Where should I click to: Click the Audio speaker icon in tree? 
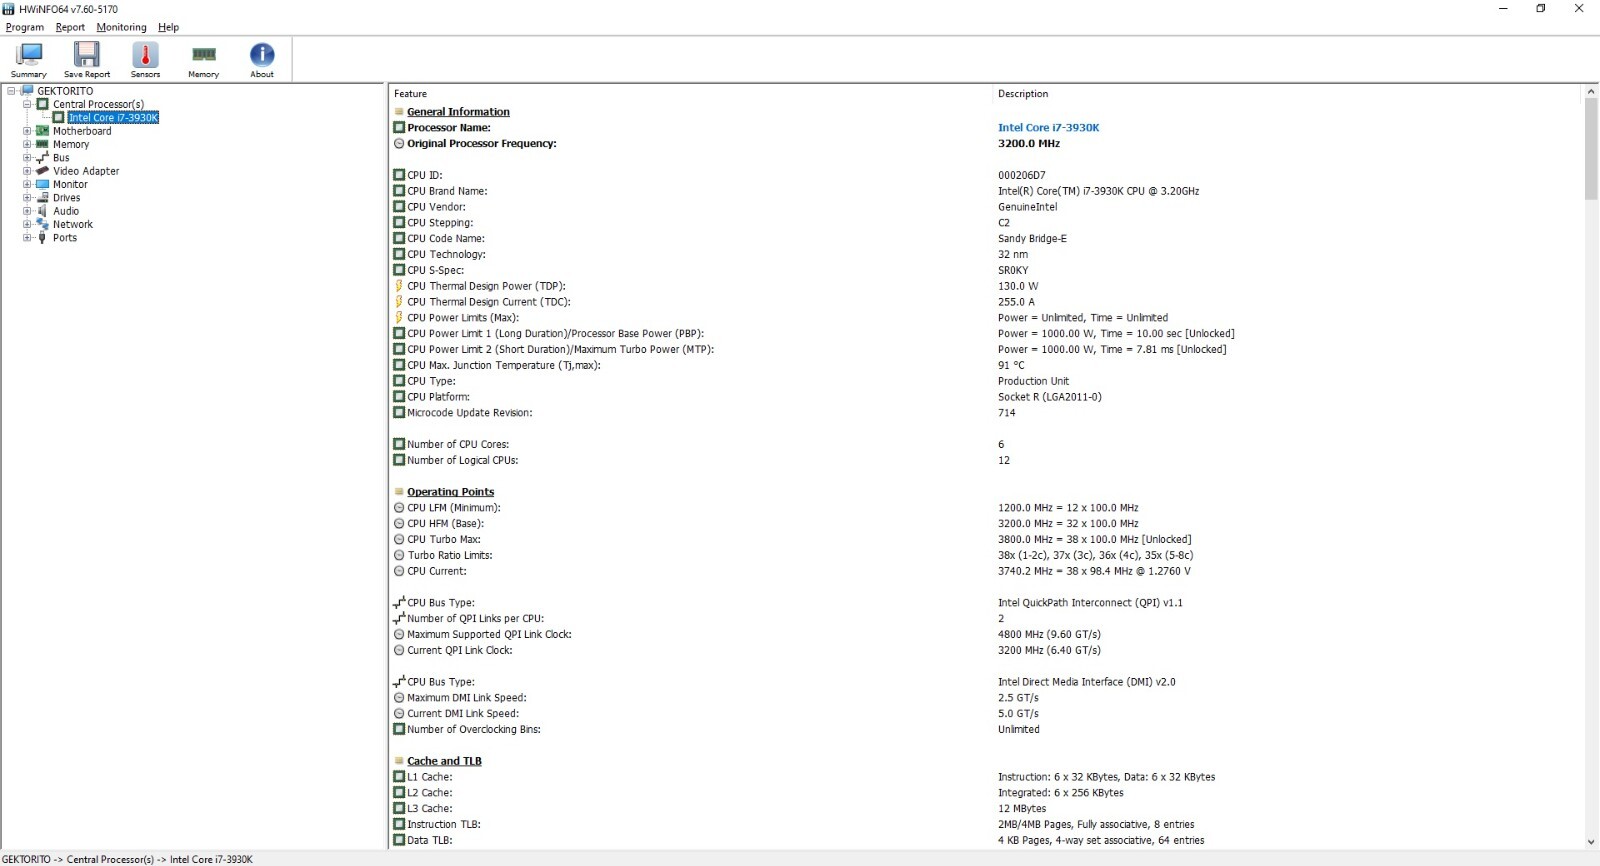click(x=42, y=211)
